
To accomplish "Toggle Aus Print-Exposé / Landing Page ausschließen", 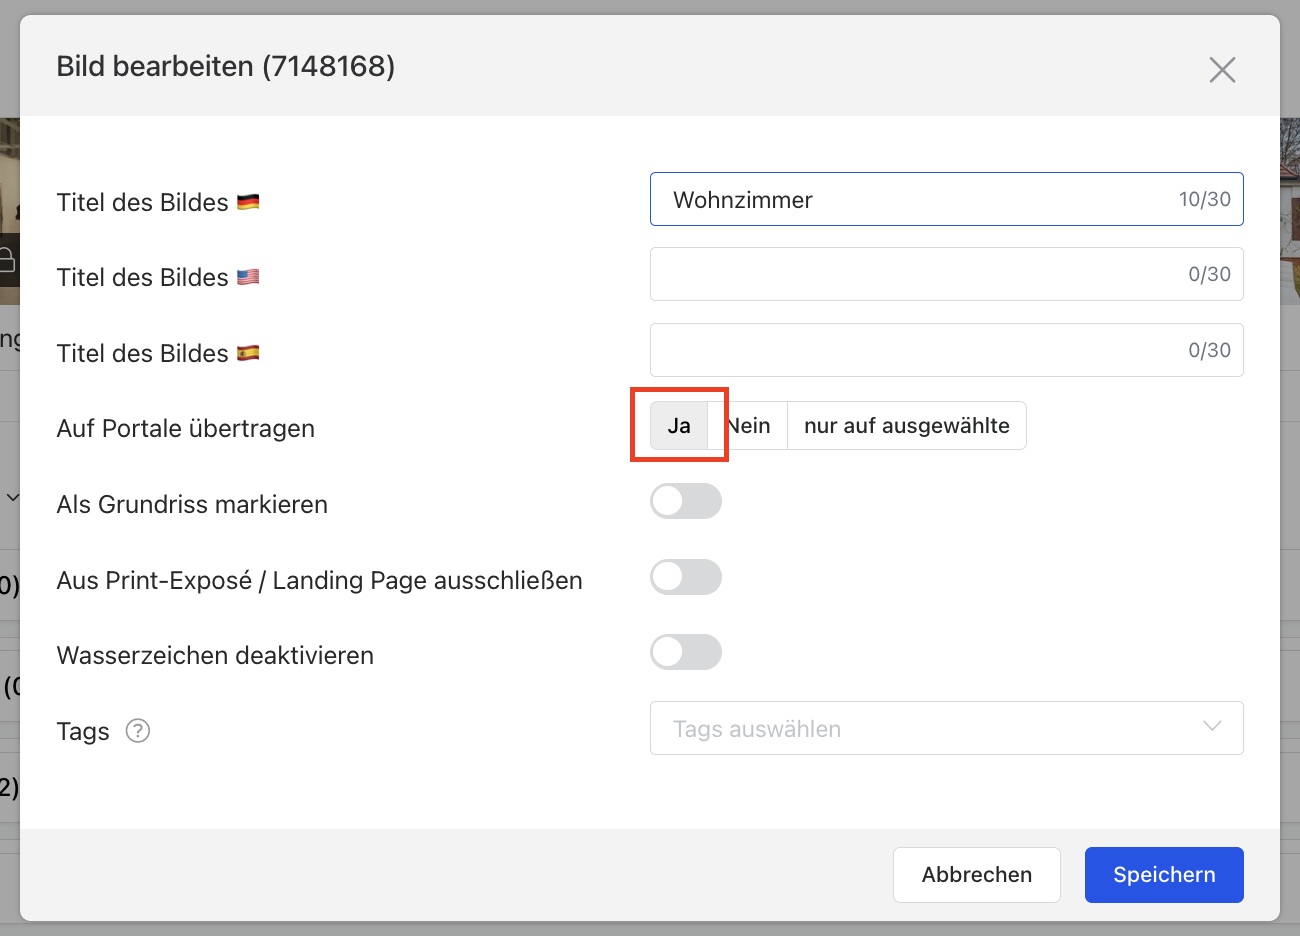I will click(x=686, y=577).
